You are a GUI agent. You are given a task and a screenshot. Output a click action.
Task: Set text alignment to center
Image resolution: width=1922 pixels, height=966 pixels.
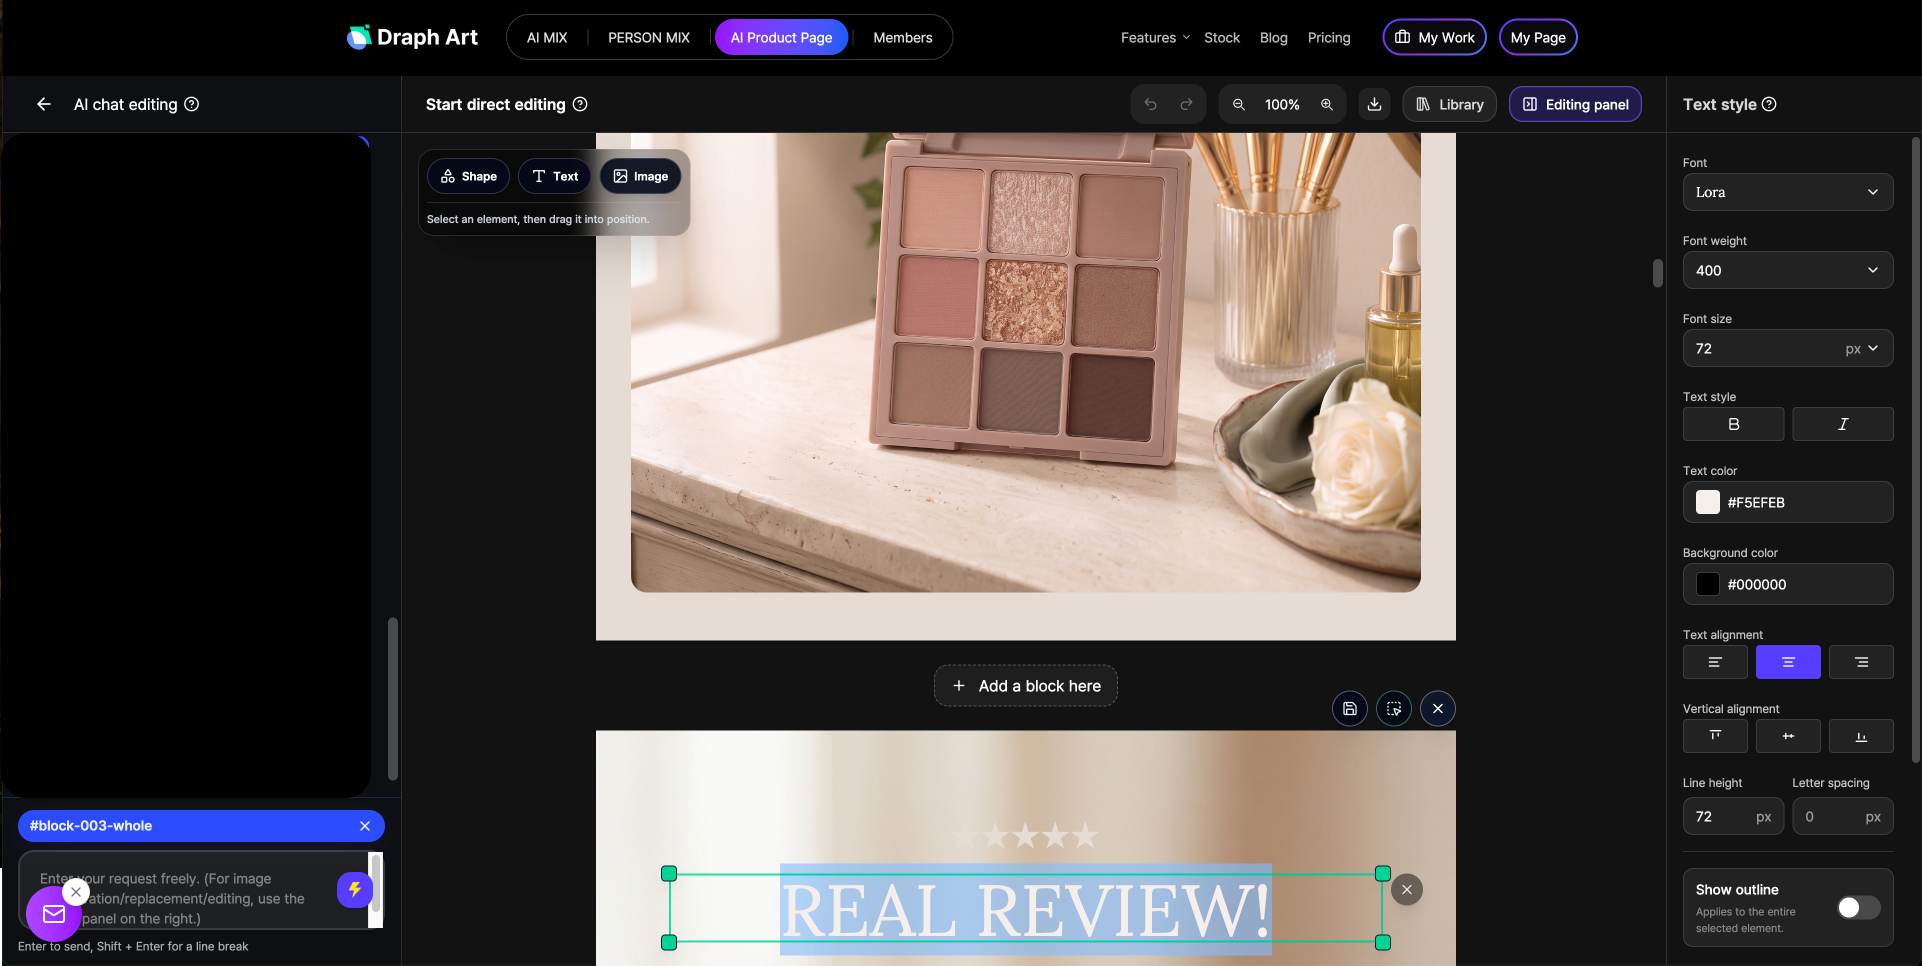click(1788, 662)
